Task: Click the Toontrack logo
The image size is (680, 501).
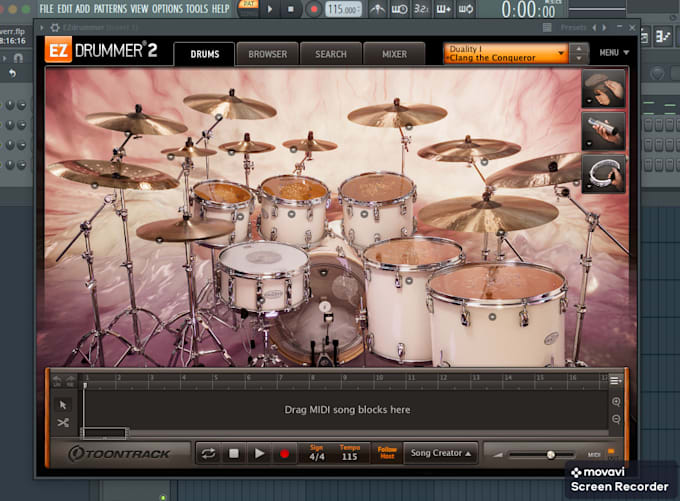Action: point(119,454)
